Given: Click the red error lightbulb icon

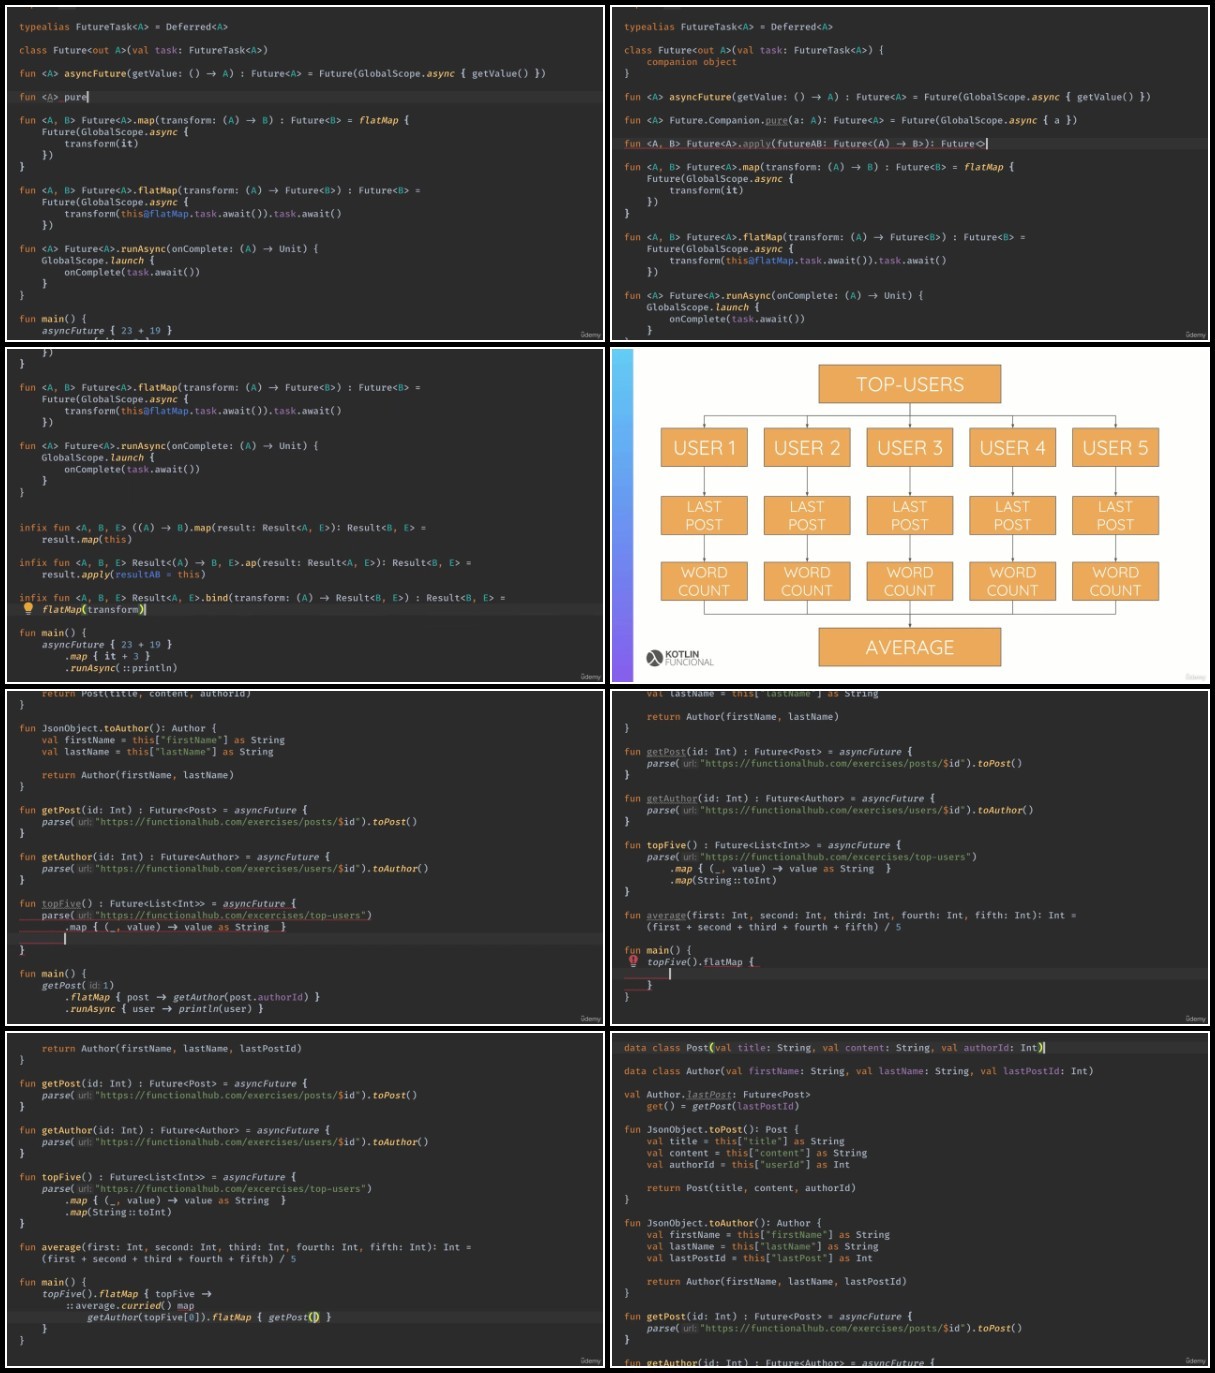Looking at the screenshot, I should [632, 961].
